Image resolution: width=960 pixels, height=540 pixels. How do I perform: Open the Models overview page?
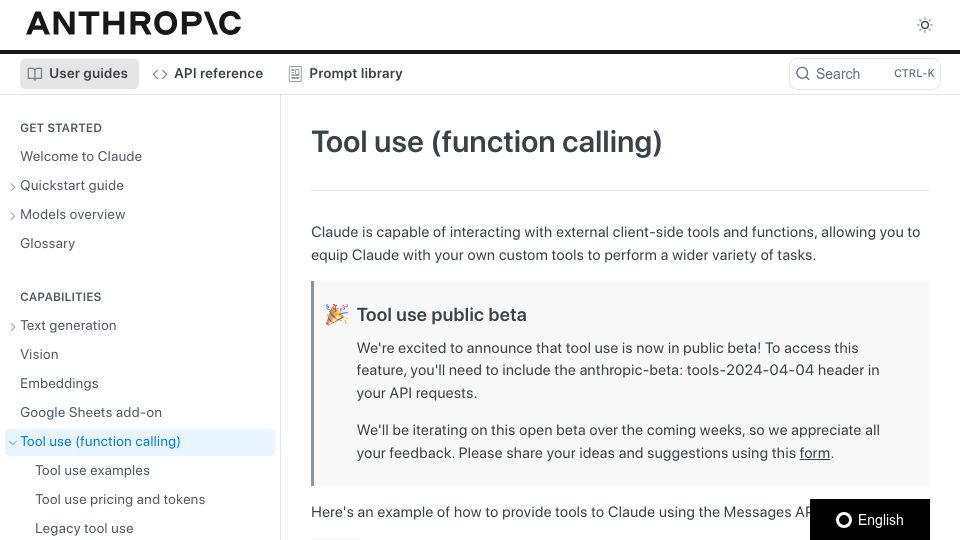(x=72, y=214)
